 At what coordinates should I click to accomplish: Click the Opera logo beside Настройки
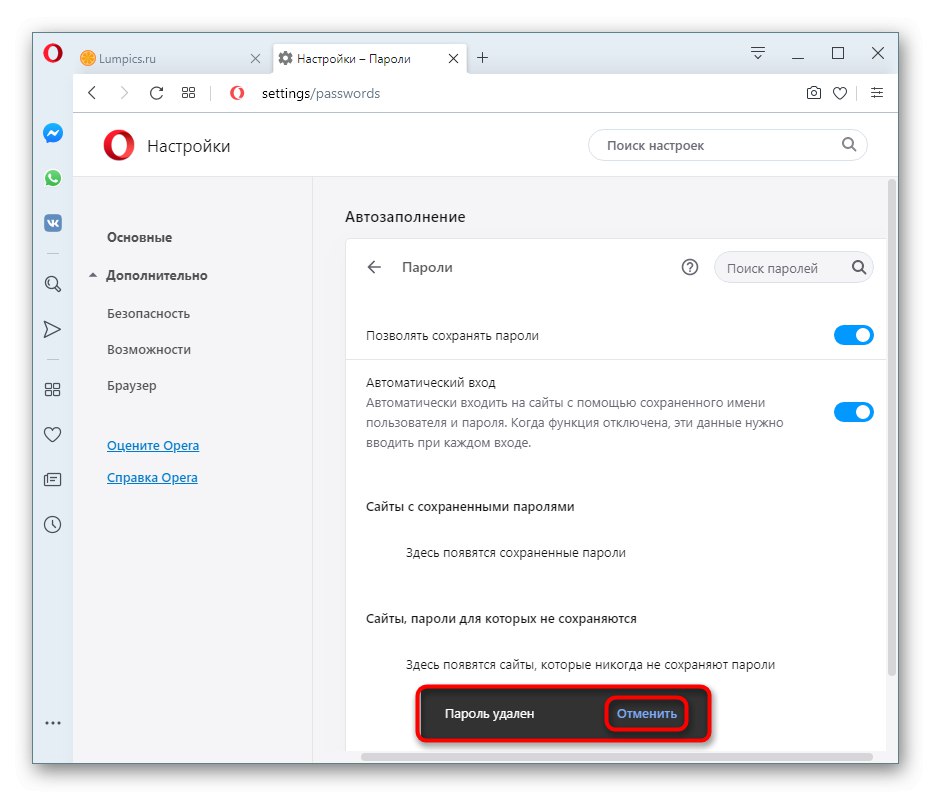[x=119, y=145]
